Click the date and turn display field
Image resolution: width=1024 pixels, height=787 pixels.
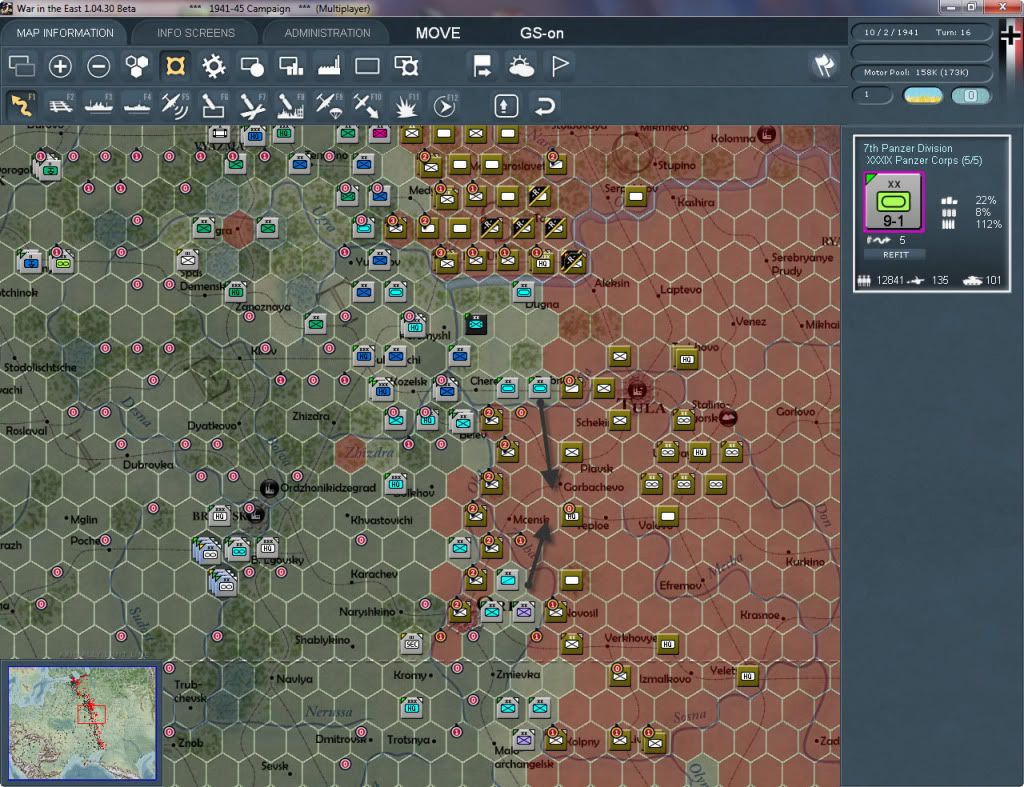click(921, 32)
